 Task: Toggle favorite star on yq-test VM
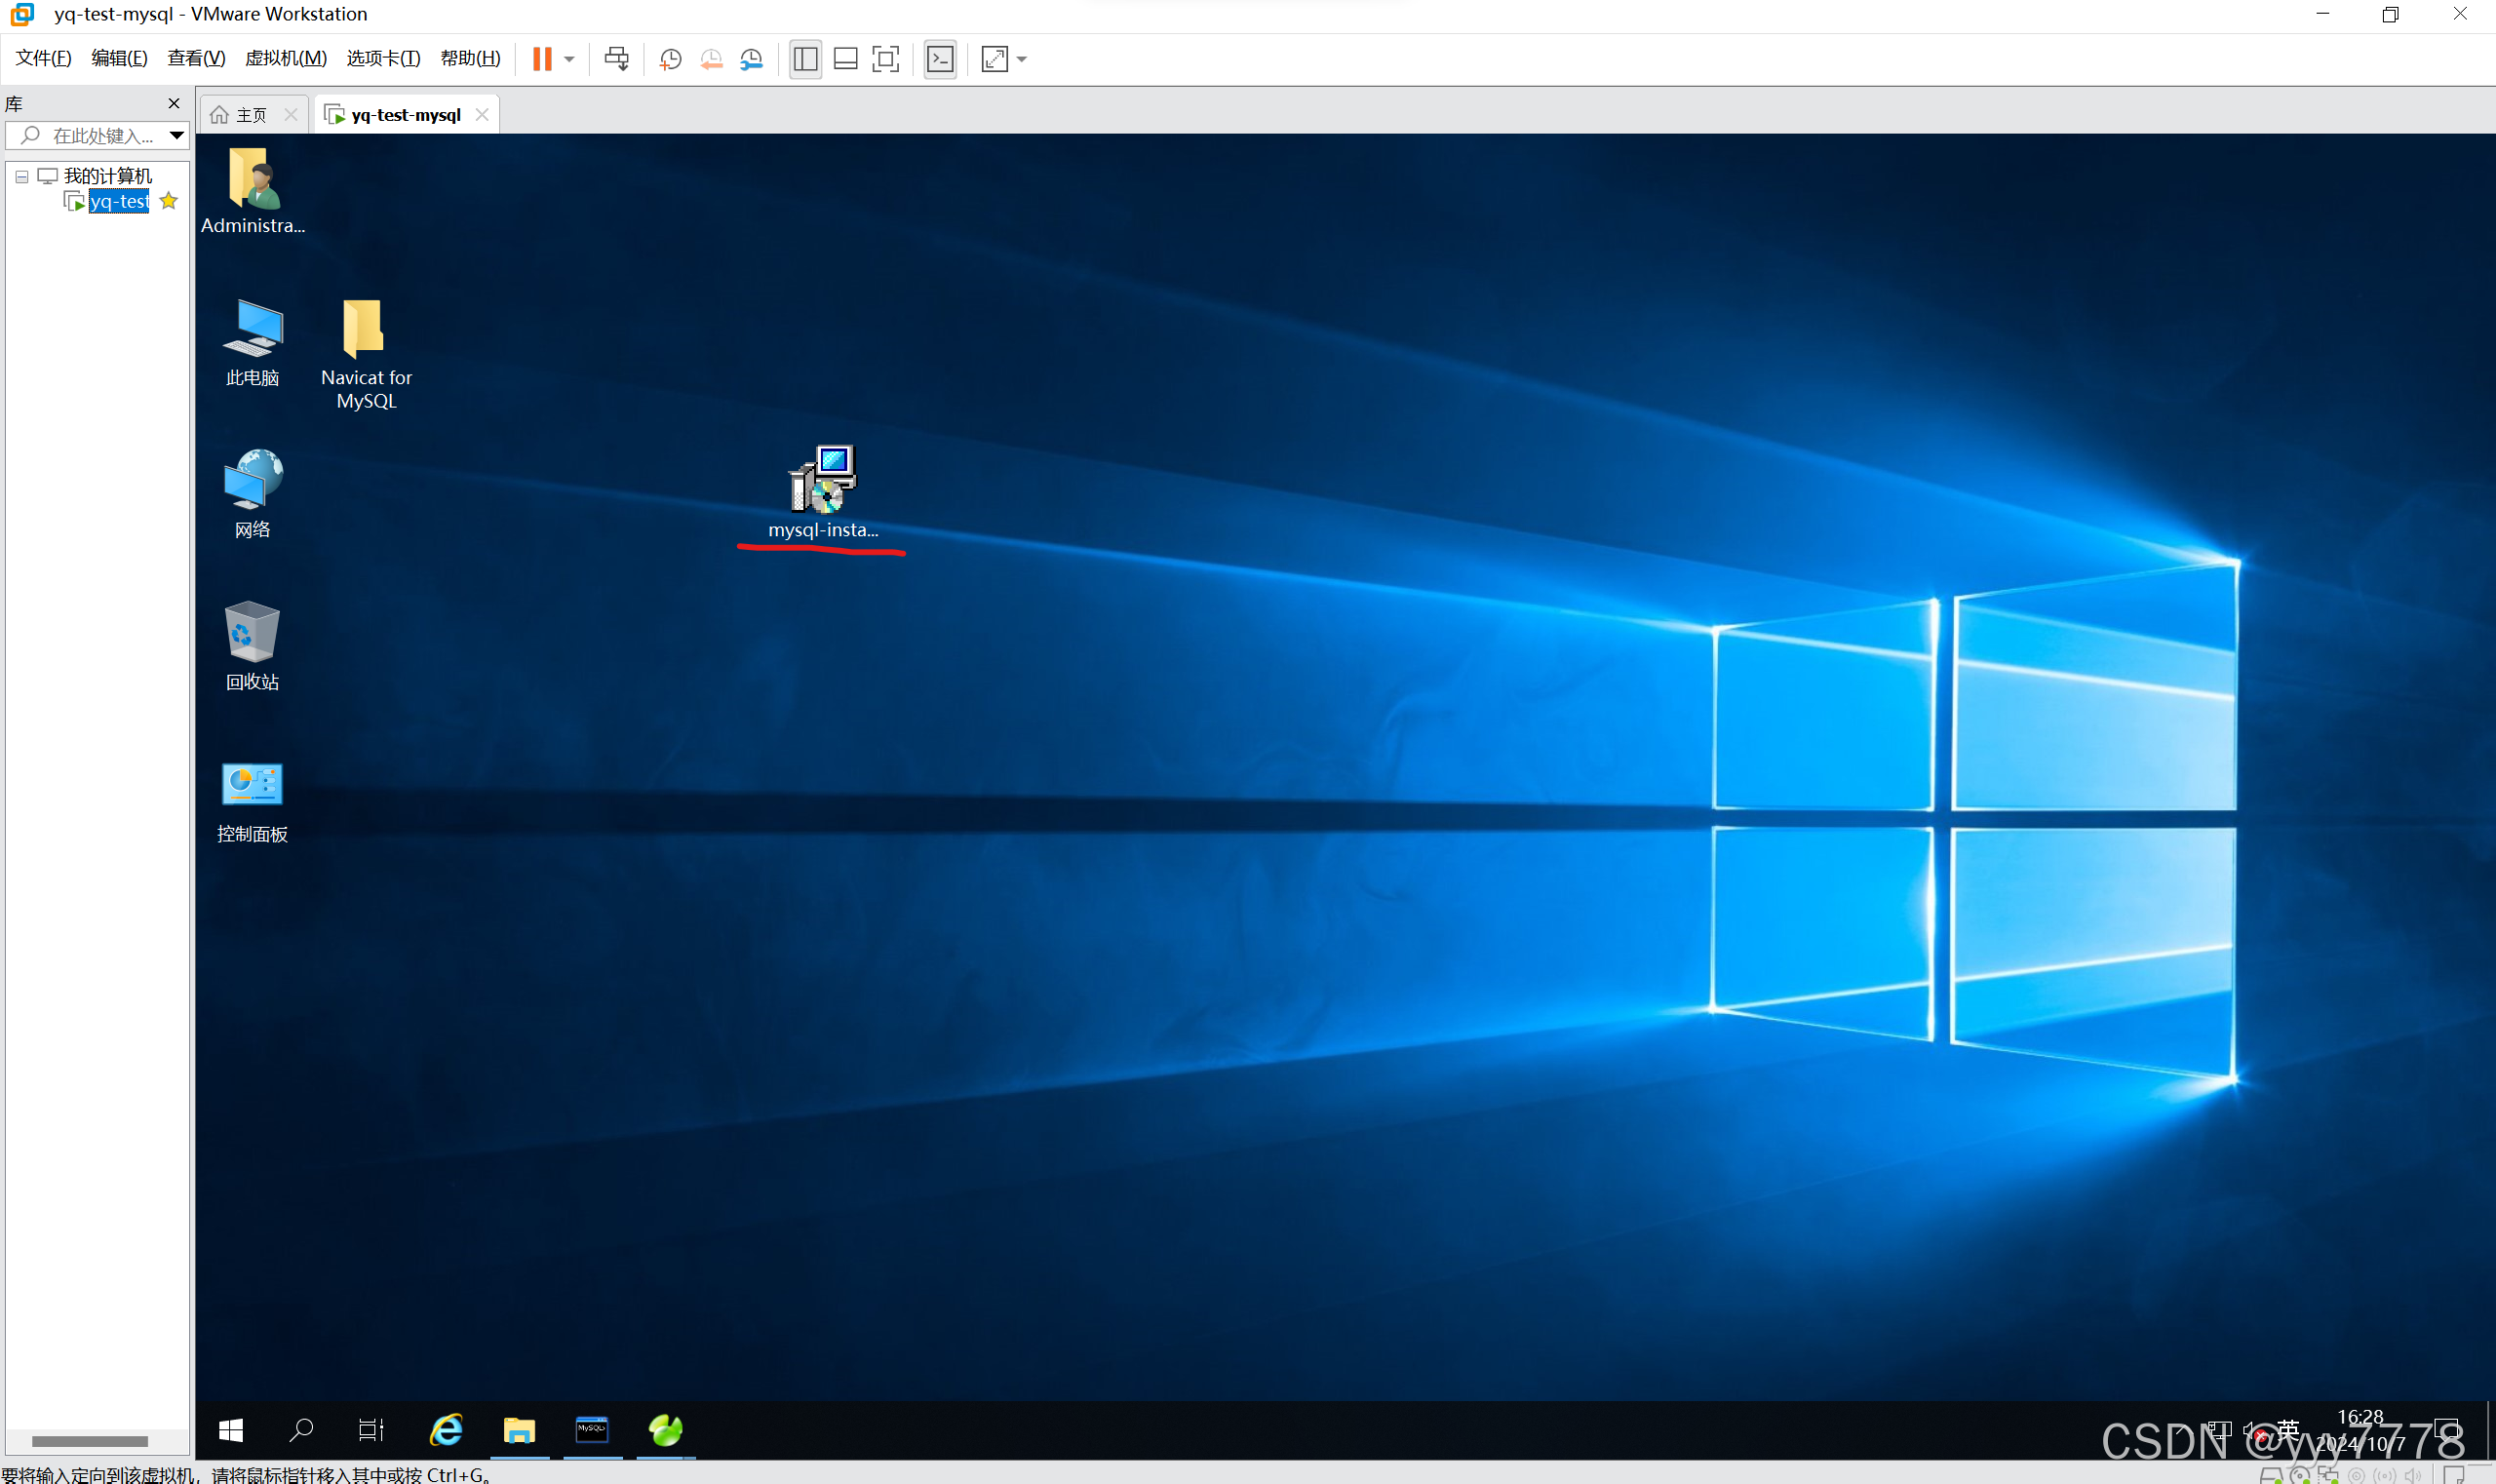point(169,201)
